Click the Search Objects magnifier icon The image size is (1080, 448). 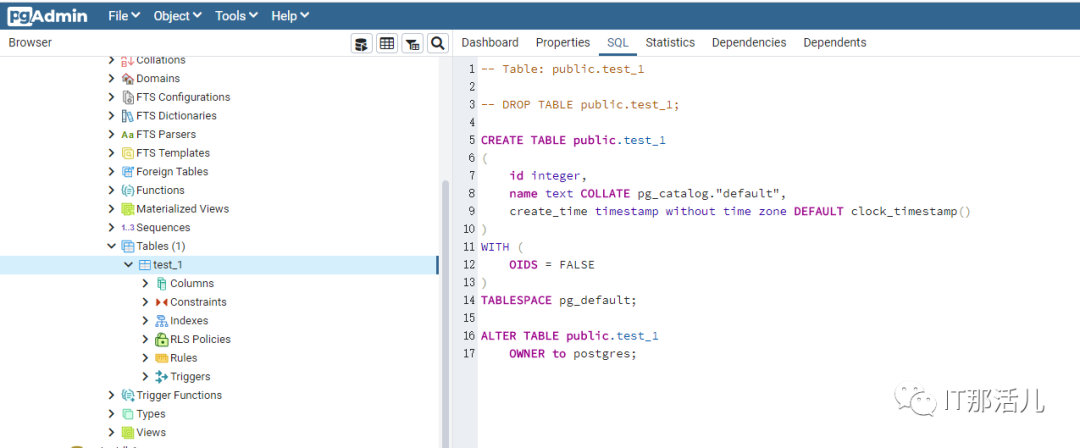437,43
